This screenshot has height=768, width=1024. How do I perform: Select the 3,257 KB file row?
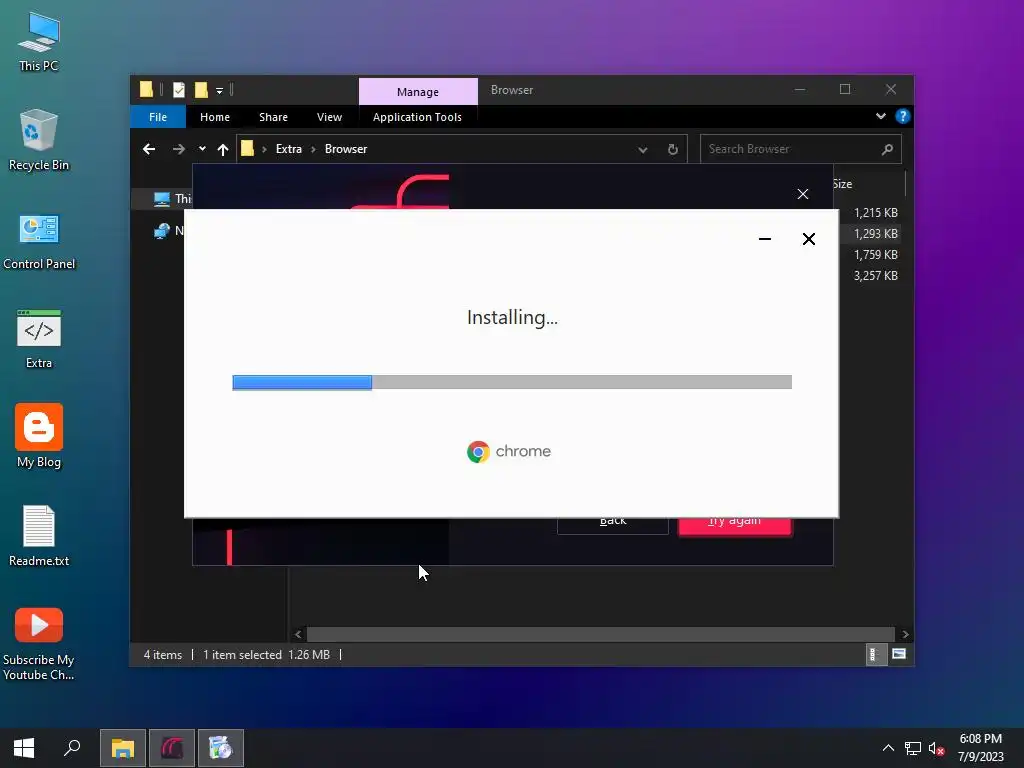[875, 276]
